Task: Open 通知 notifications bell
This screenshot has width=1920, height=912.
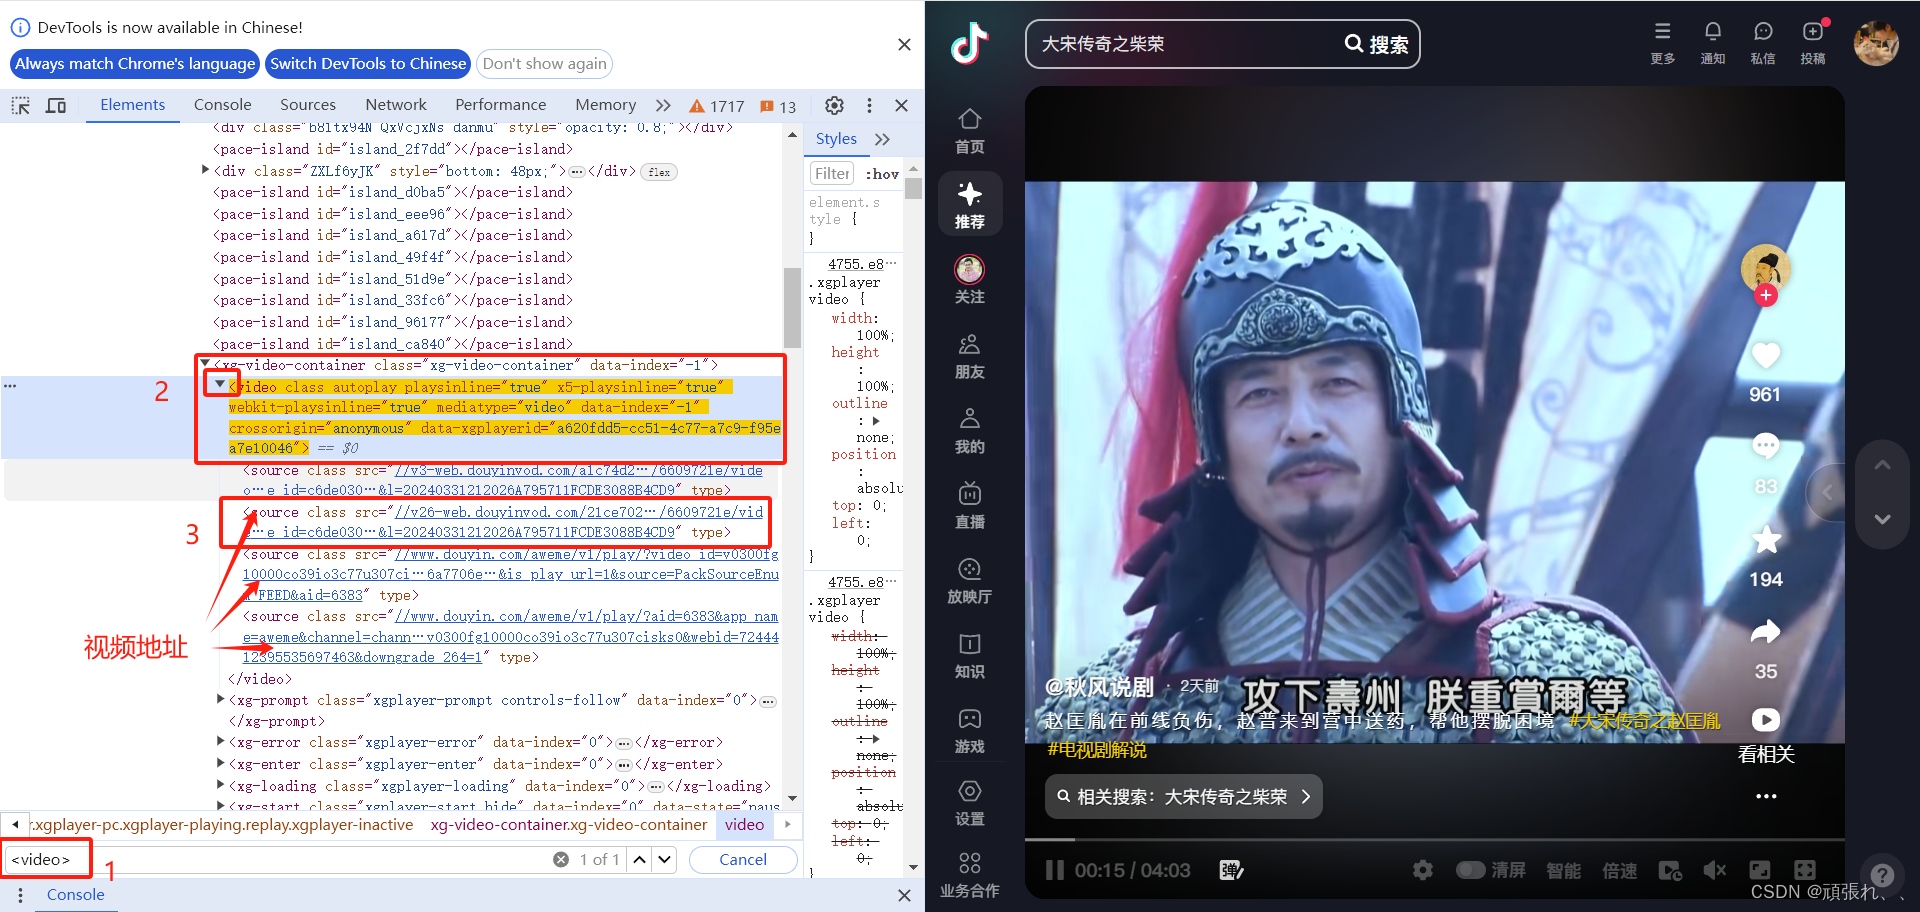Action: (1713, 43)
